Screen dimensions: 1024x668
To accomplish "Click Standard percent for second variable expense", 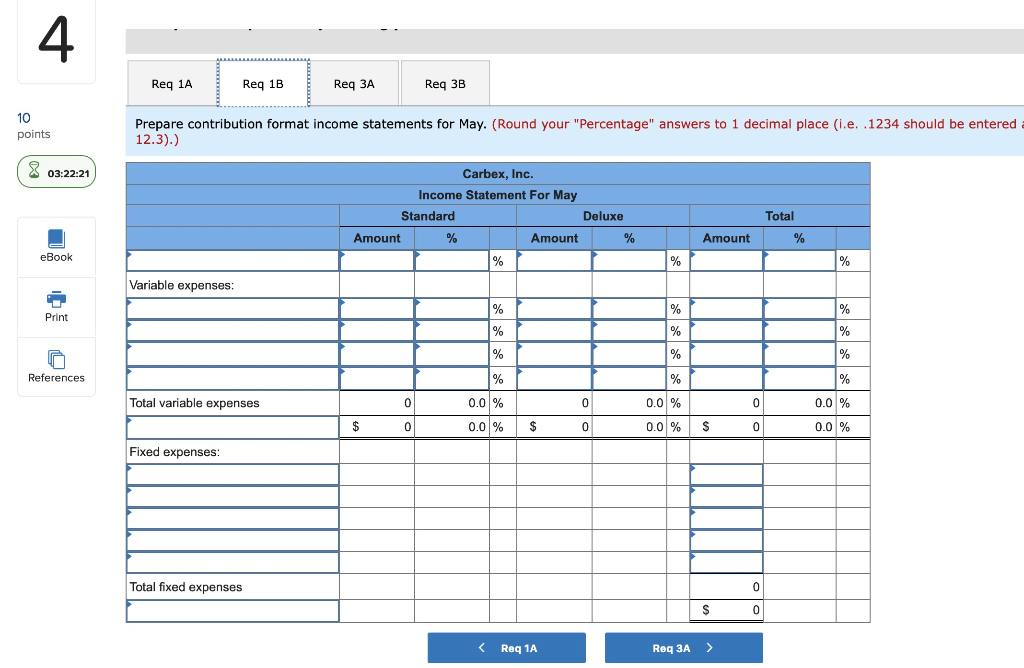I will coord(452,330).
